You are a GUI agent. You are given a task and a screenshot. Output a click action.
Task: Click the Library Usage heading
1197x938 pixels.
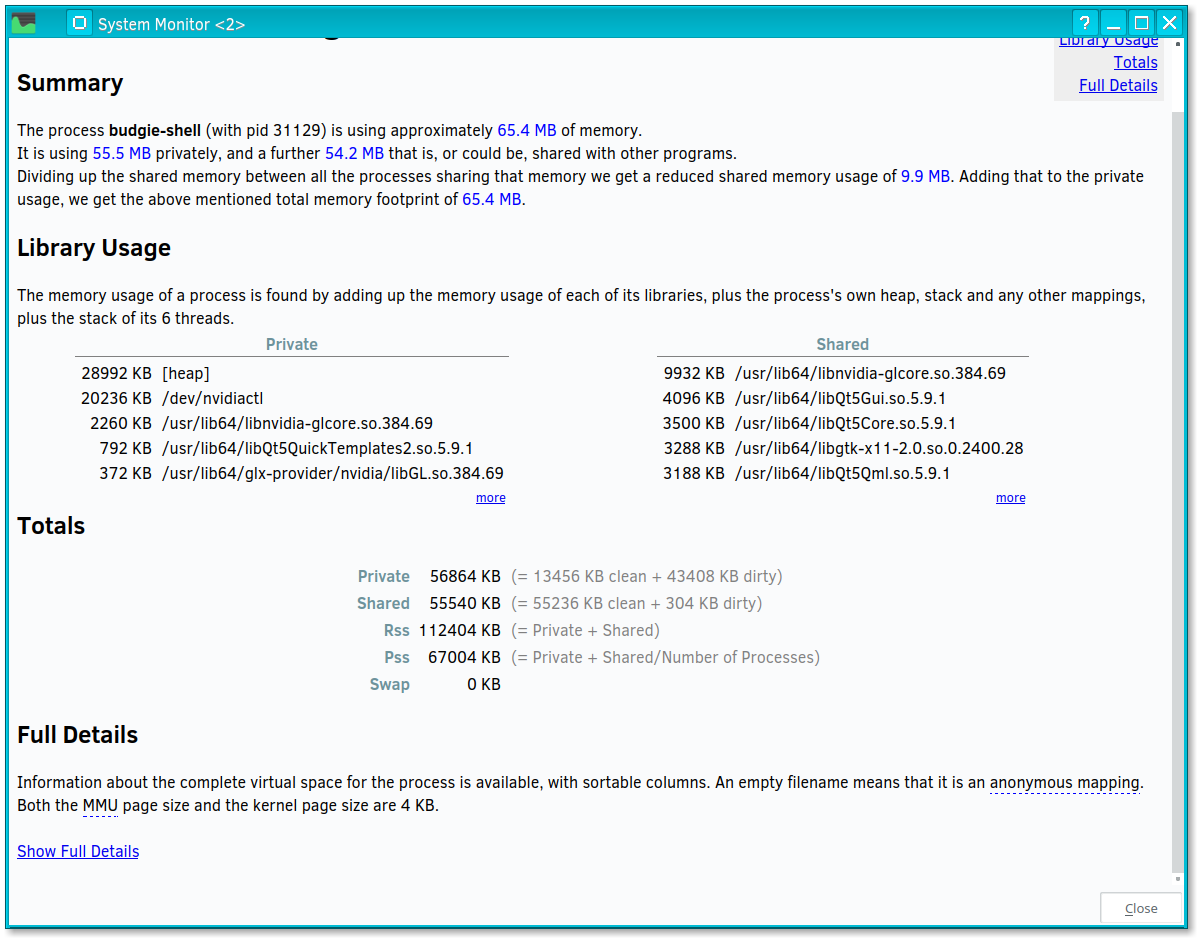(94, 248)
